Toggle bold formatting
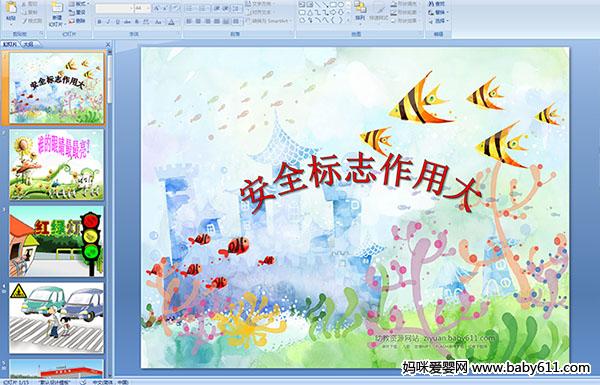The height and width of the screenshot is (385, 600). pos(99,22)
